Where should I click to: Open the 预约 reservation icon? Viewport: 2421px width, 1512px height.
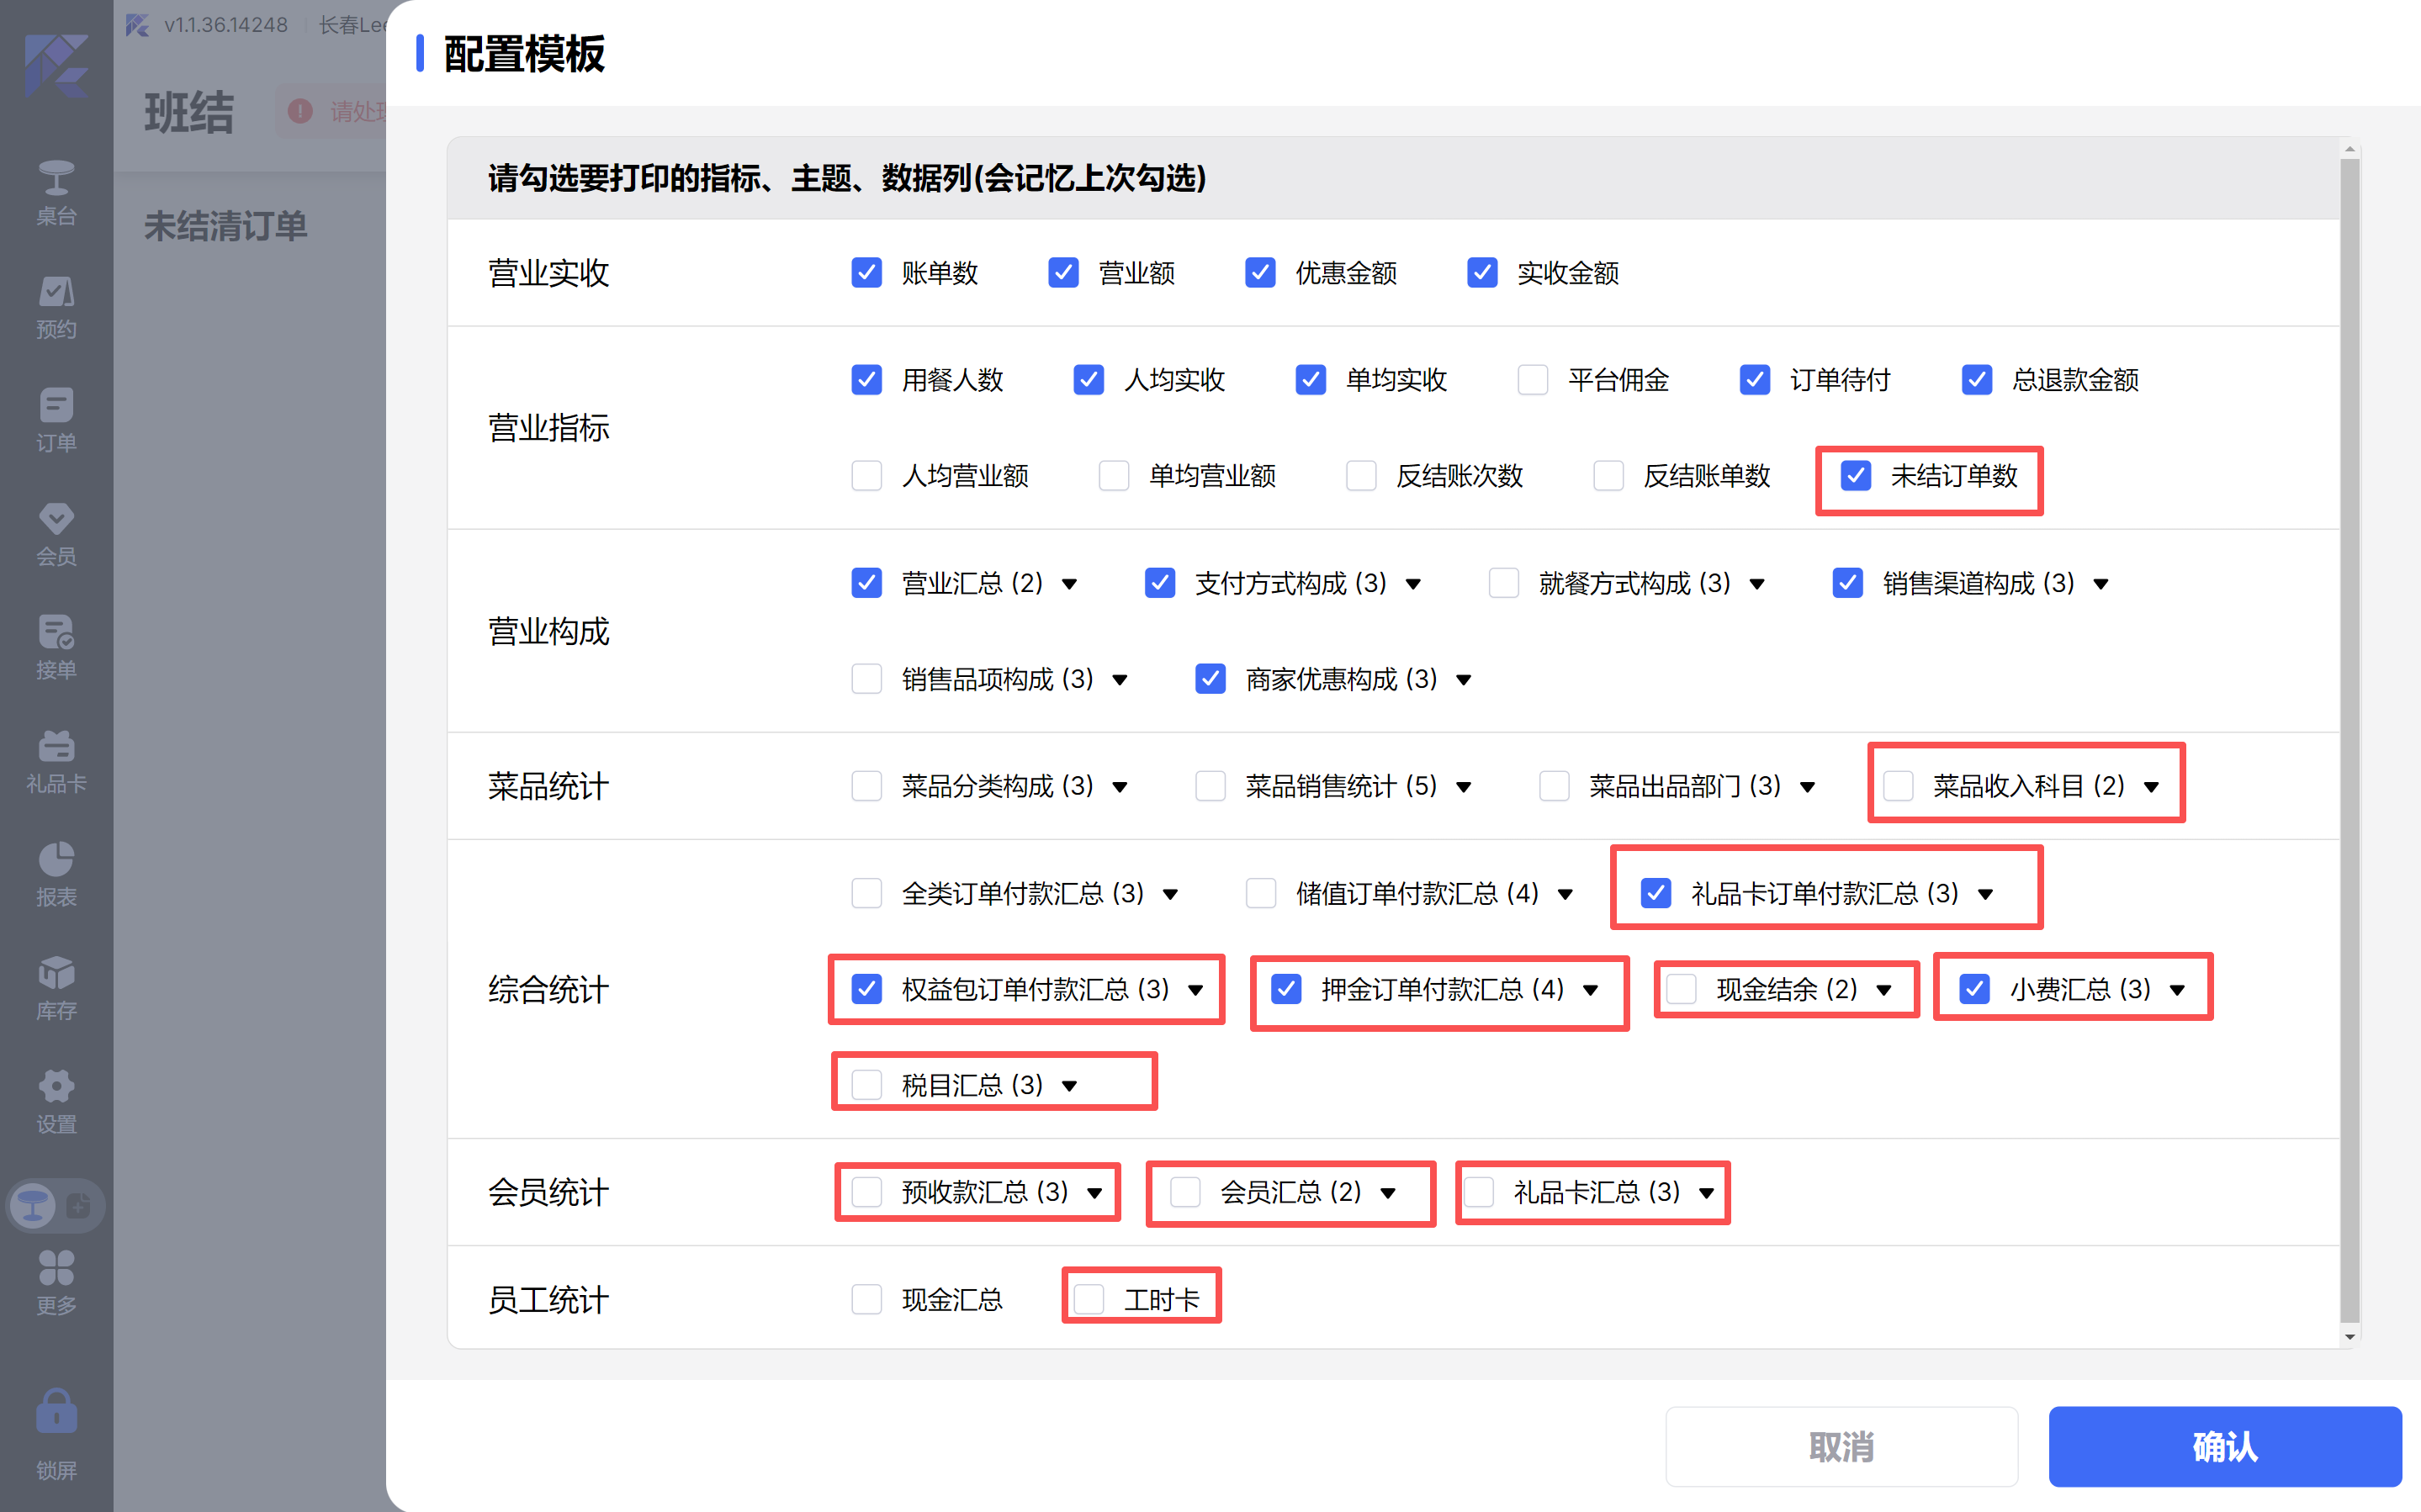[x=56, y=293]
